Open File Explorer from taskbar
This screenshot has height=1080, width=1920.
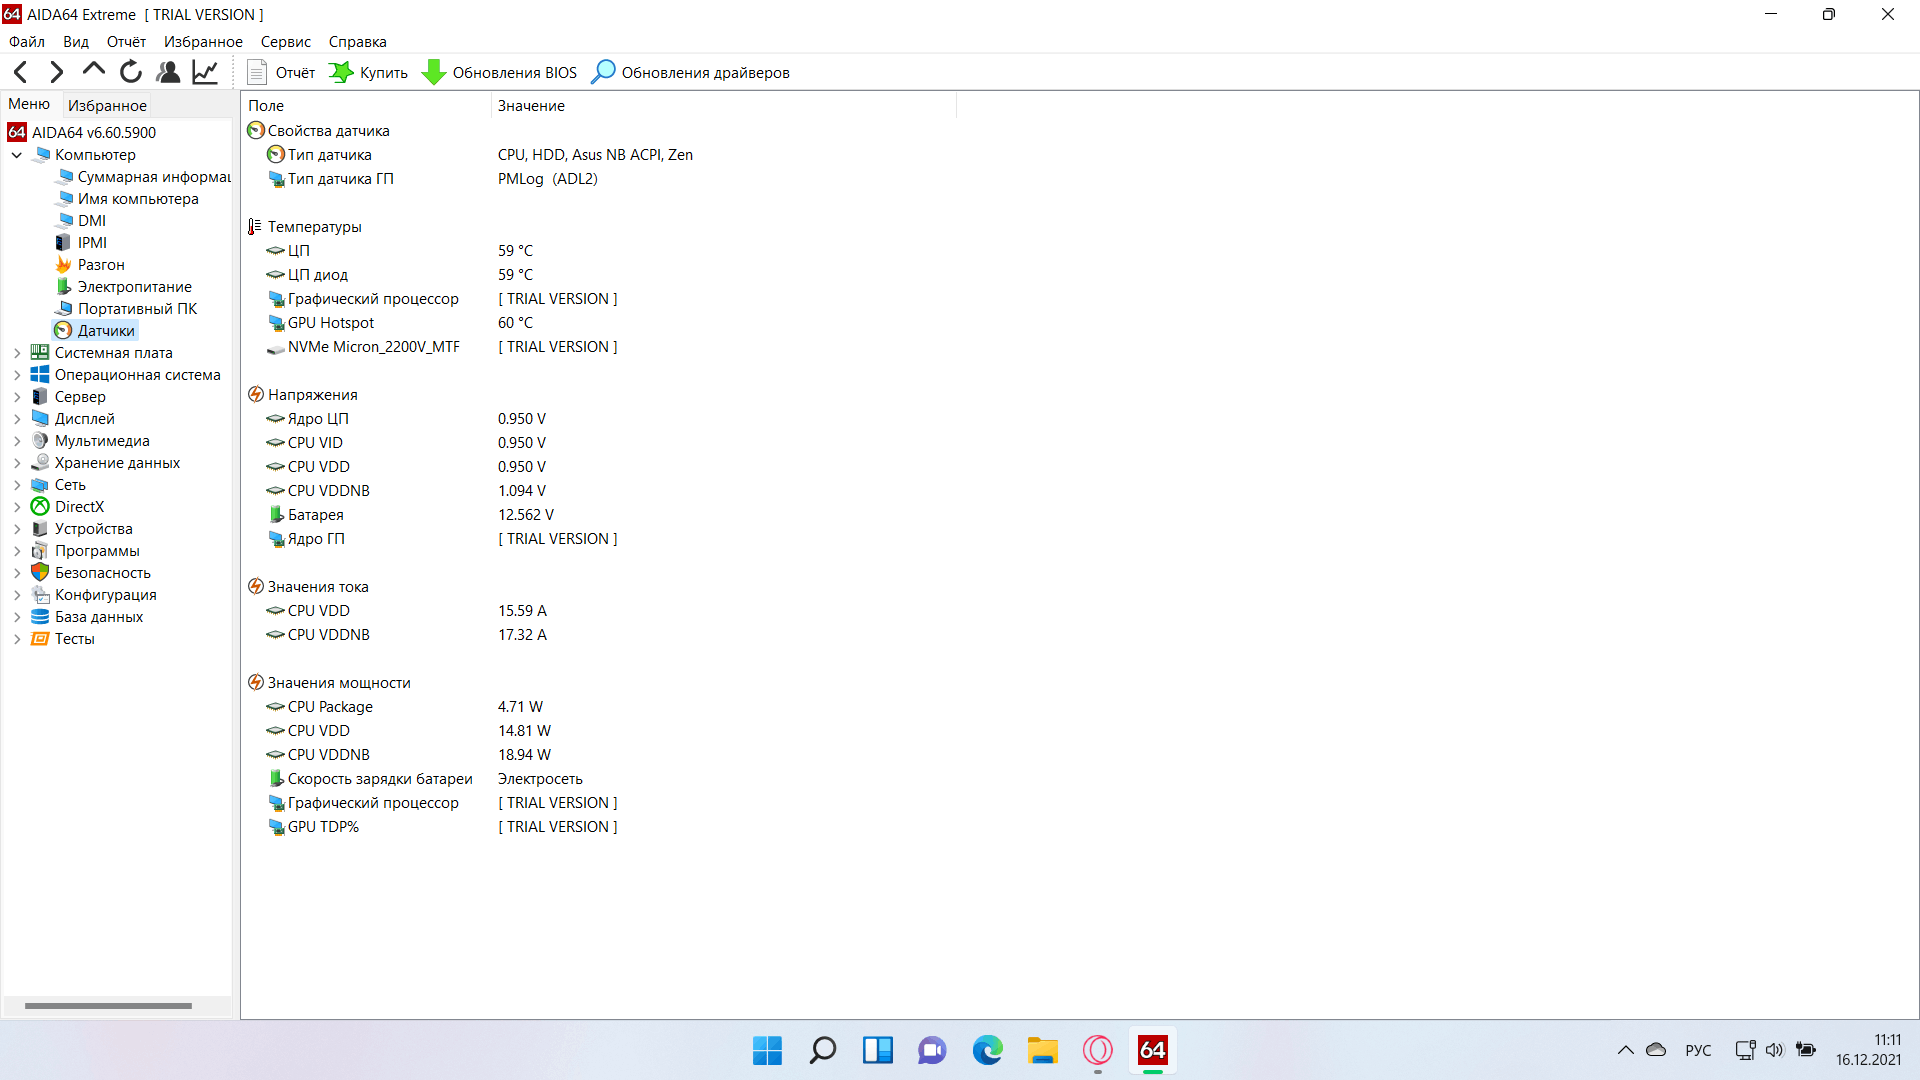coord(1042,1050)
